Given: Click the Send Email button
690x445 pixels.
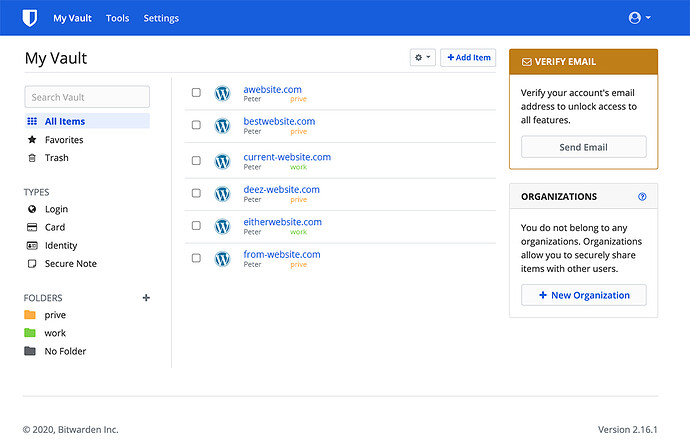Looking at the screenshot, I should pyautogui.click(x=584, y=147).
